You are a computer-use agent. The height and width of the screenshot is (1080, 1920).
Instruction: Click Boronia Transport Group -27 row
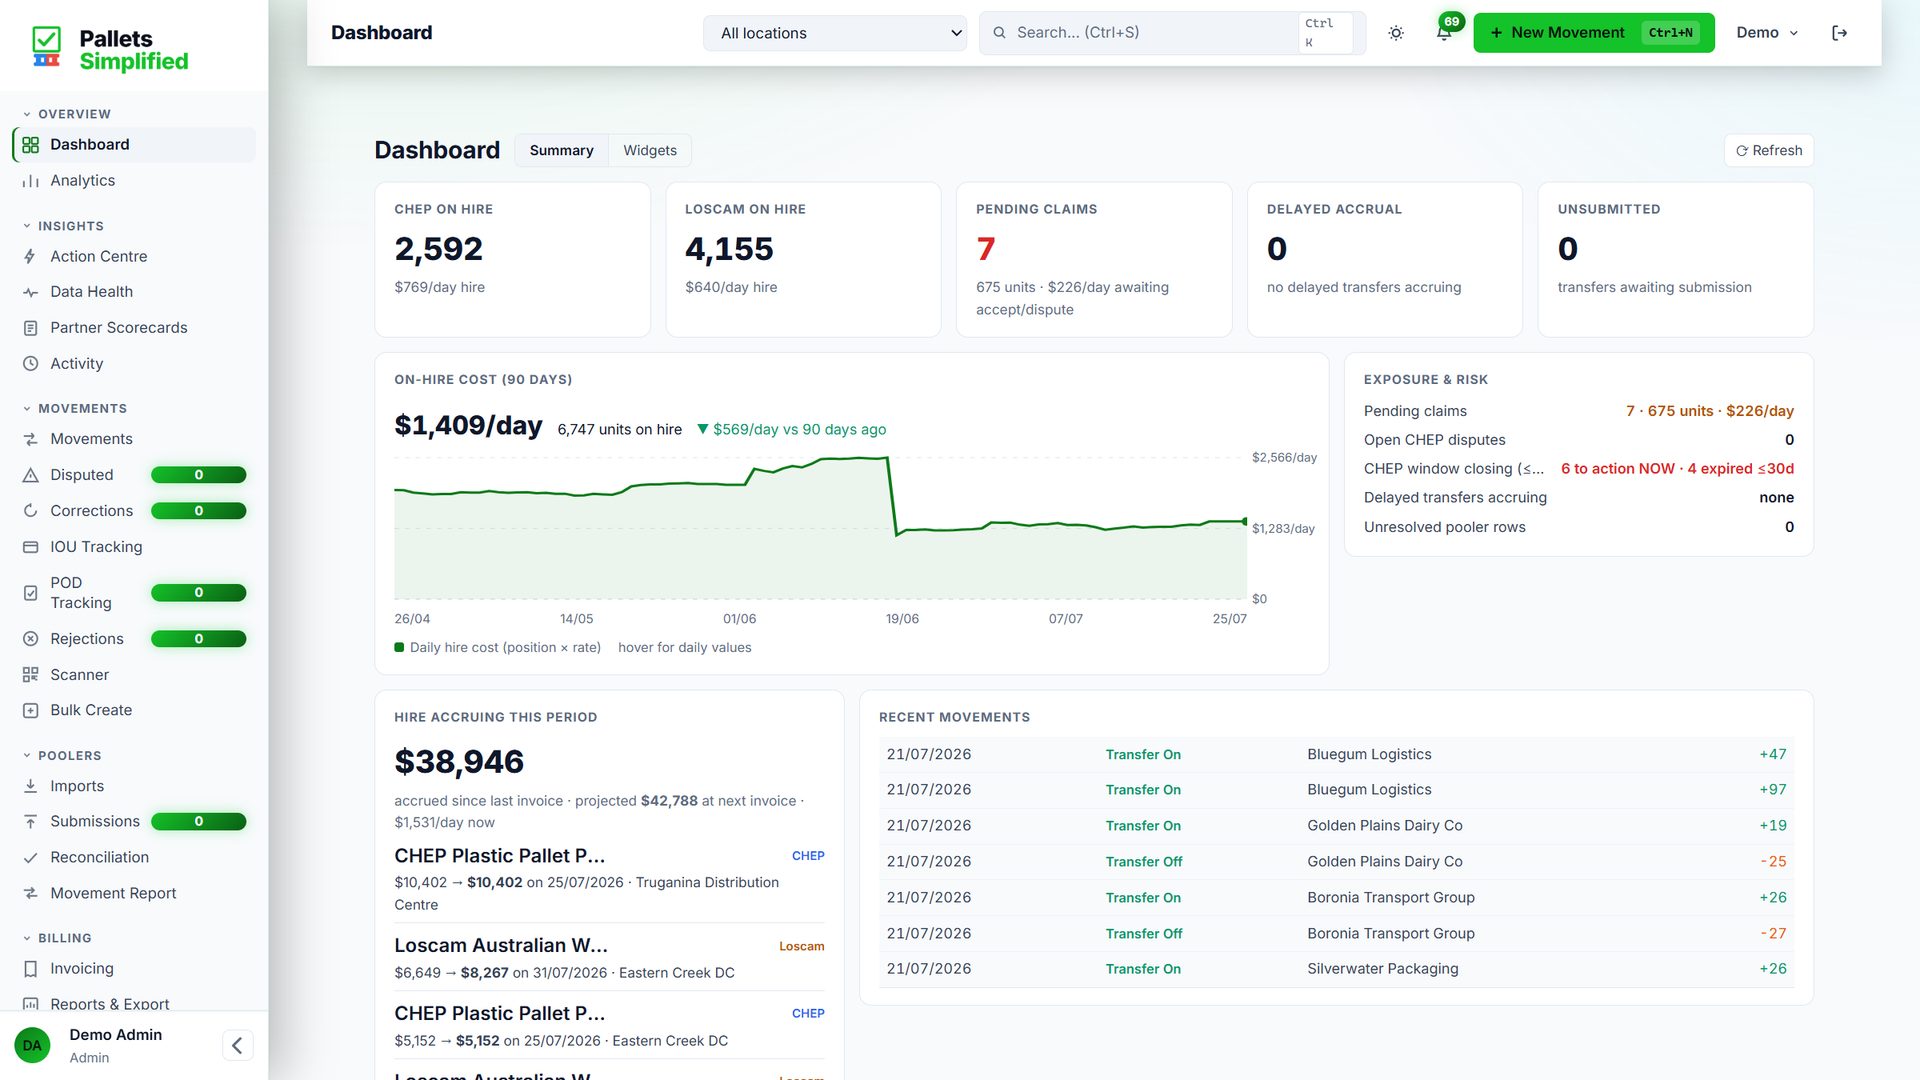pyautogui.click(x=1336, y=934)
